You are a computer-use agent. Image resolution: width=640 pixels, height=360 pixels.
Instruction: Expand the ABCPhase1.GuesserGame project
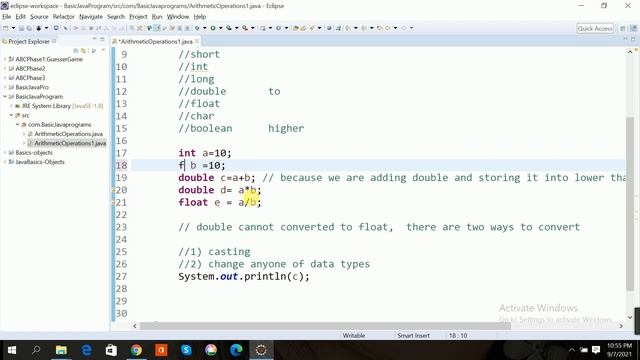(5, 59)
